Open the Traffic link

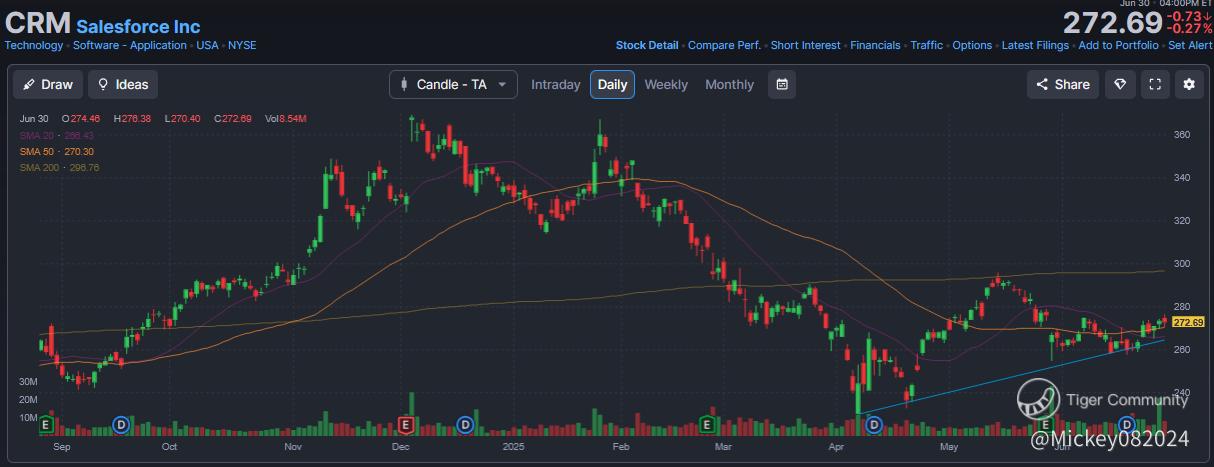coord(927,45)
